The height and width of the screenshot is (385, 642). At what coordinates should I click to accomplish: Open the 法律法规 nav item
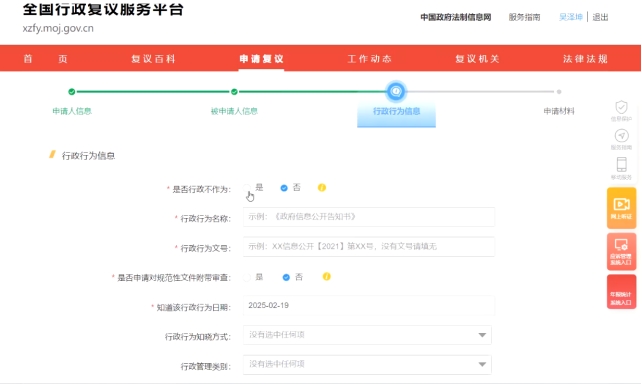tap(585, 59)
